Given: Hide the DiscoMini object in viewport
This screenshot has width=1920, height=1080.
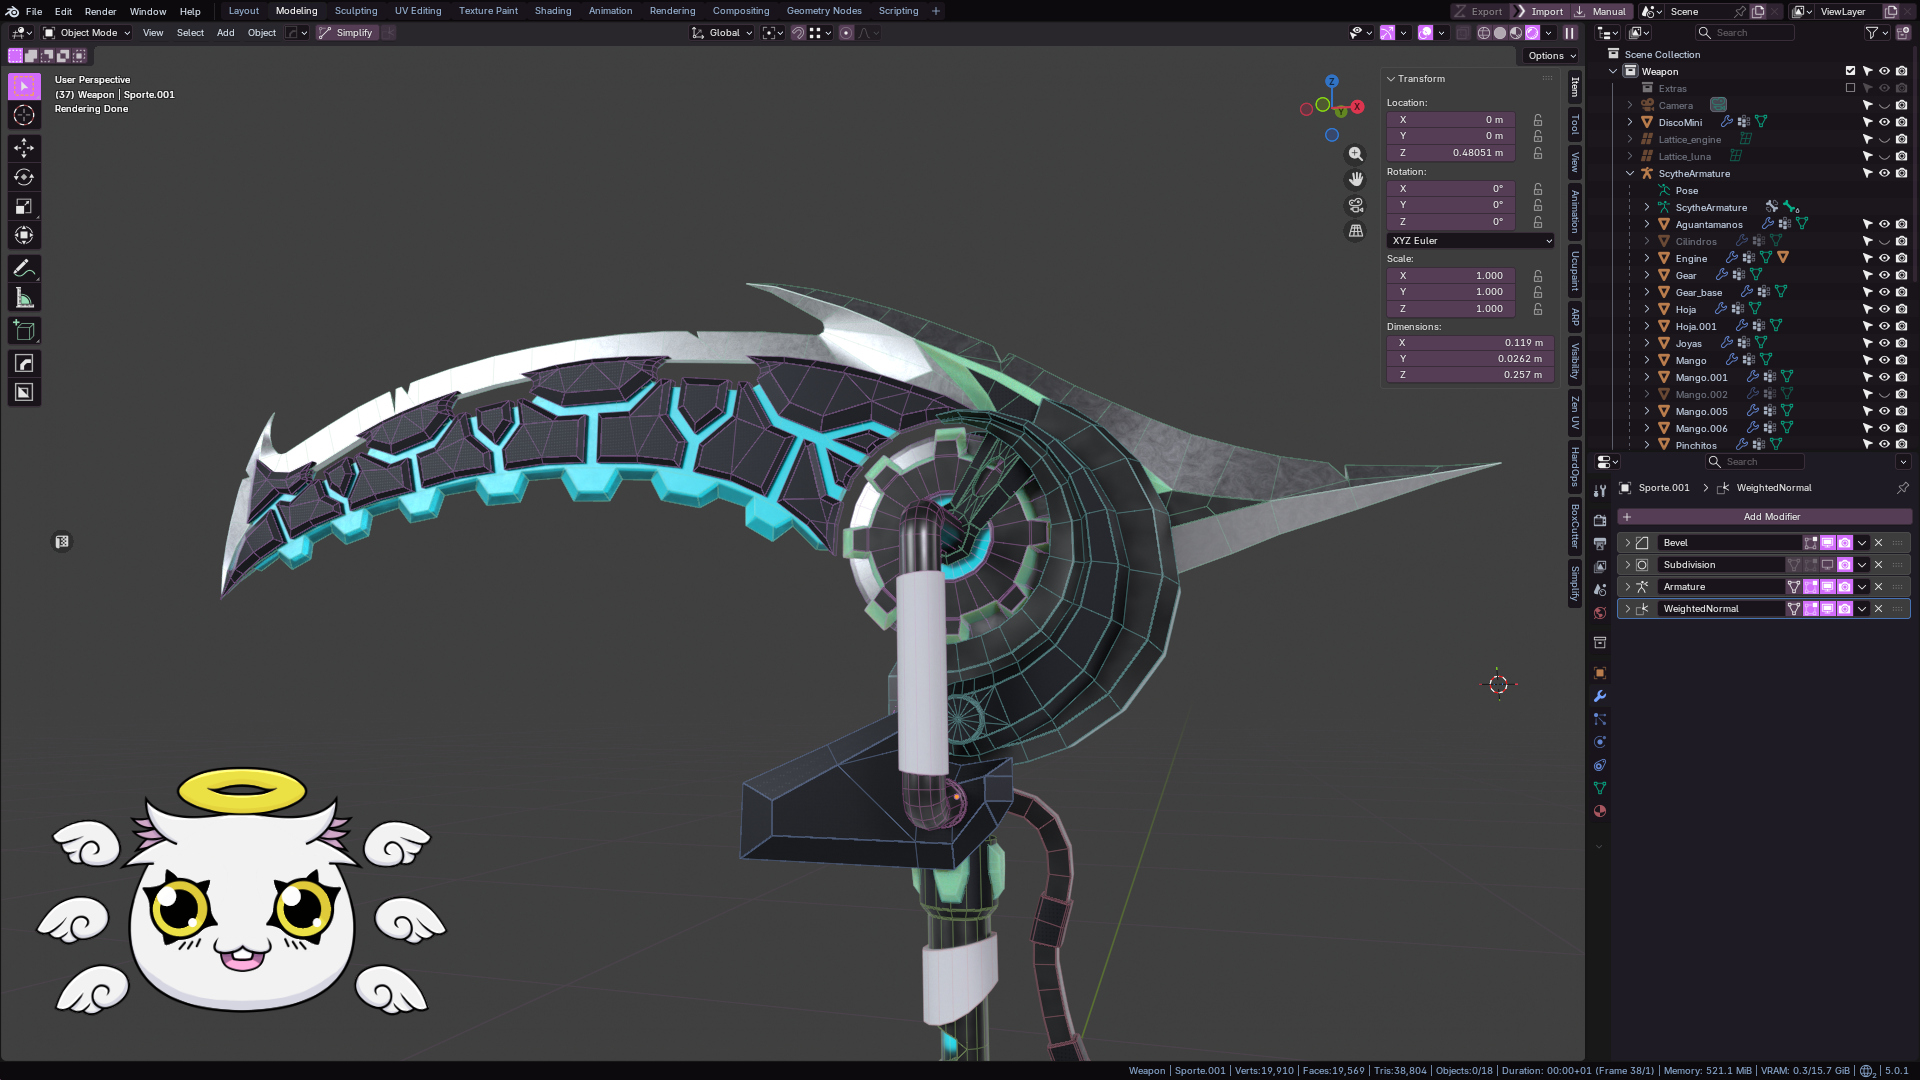Looking at the screenshot, I should (1884, 122).
